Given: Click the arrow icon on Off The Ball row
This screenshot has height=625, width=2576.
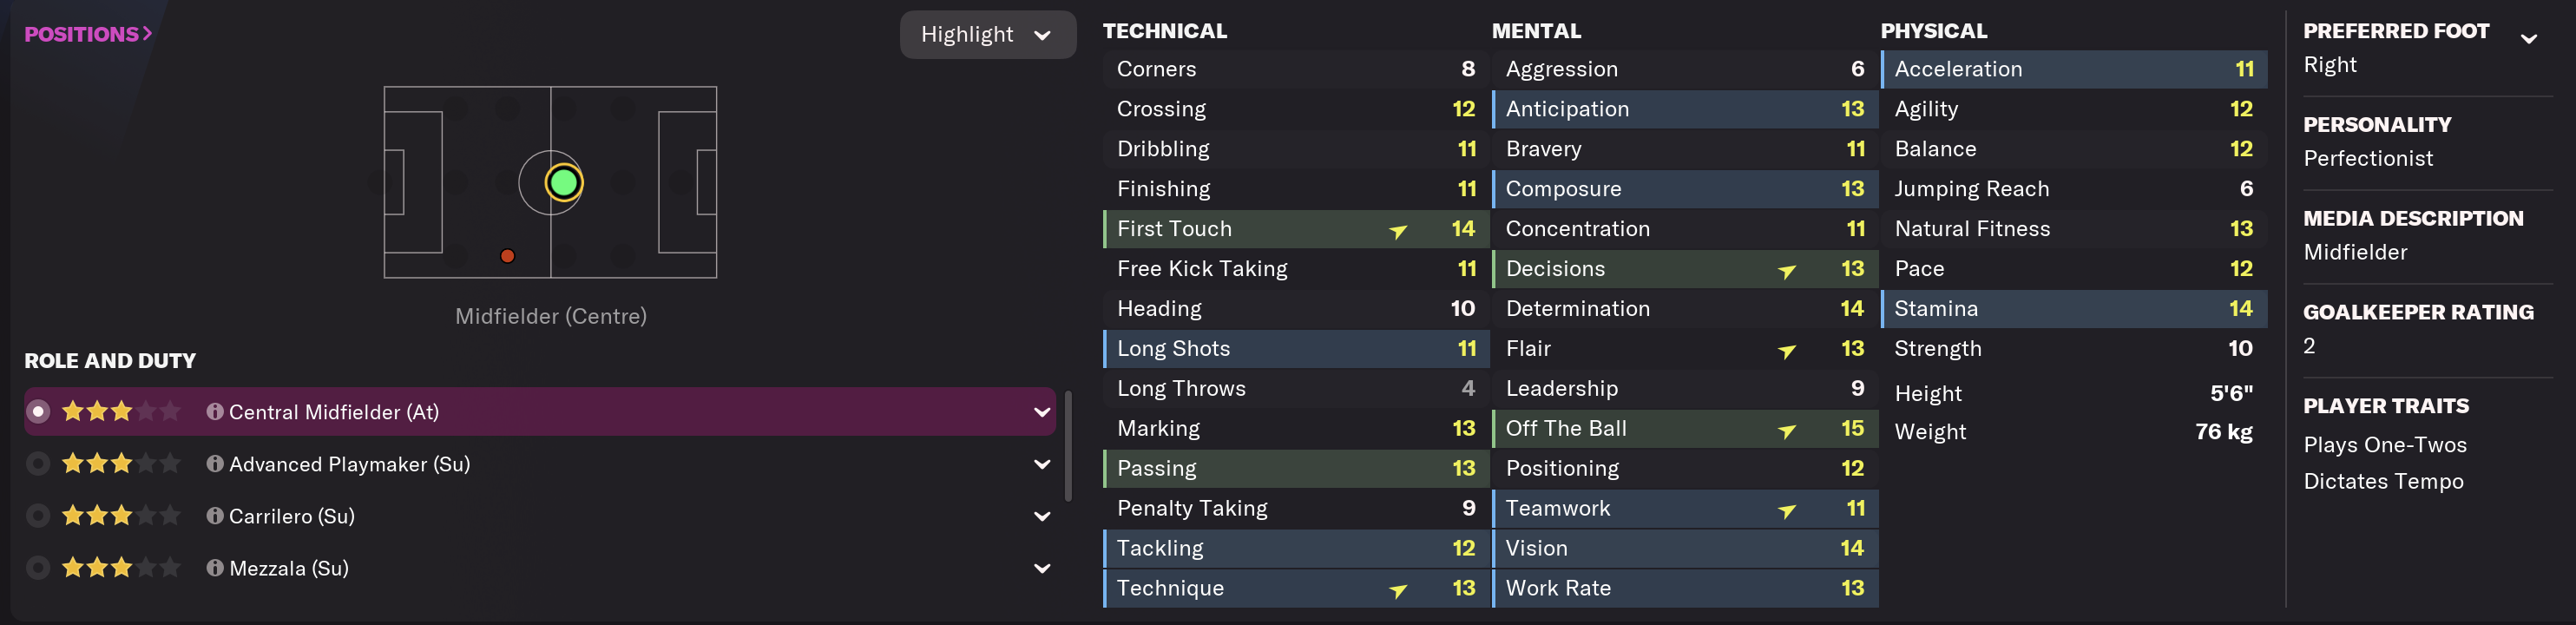Looking at the screenshot, I should pyautogui.click(x=1786, y=431).
